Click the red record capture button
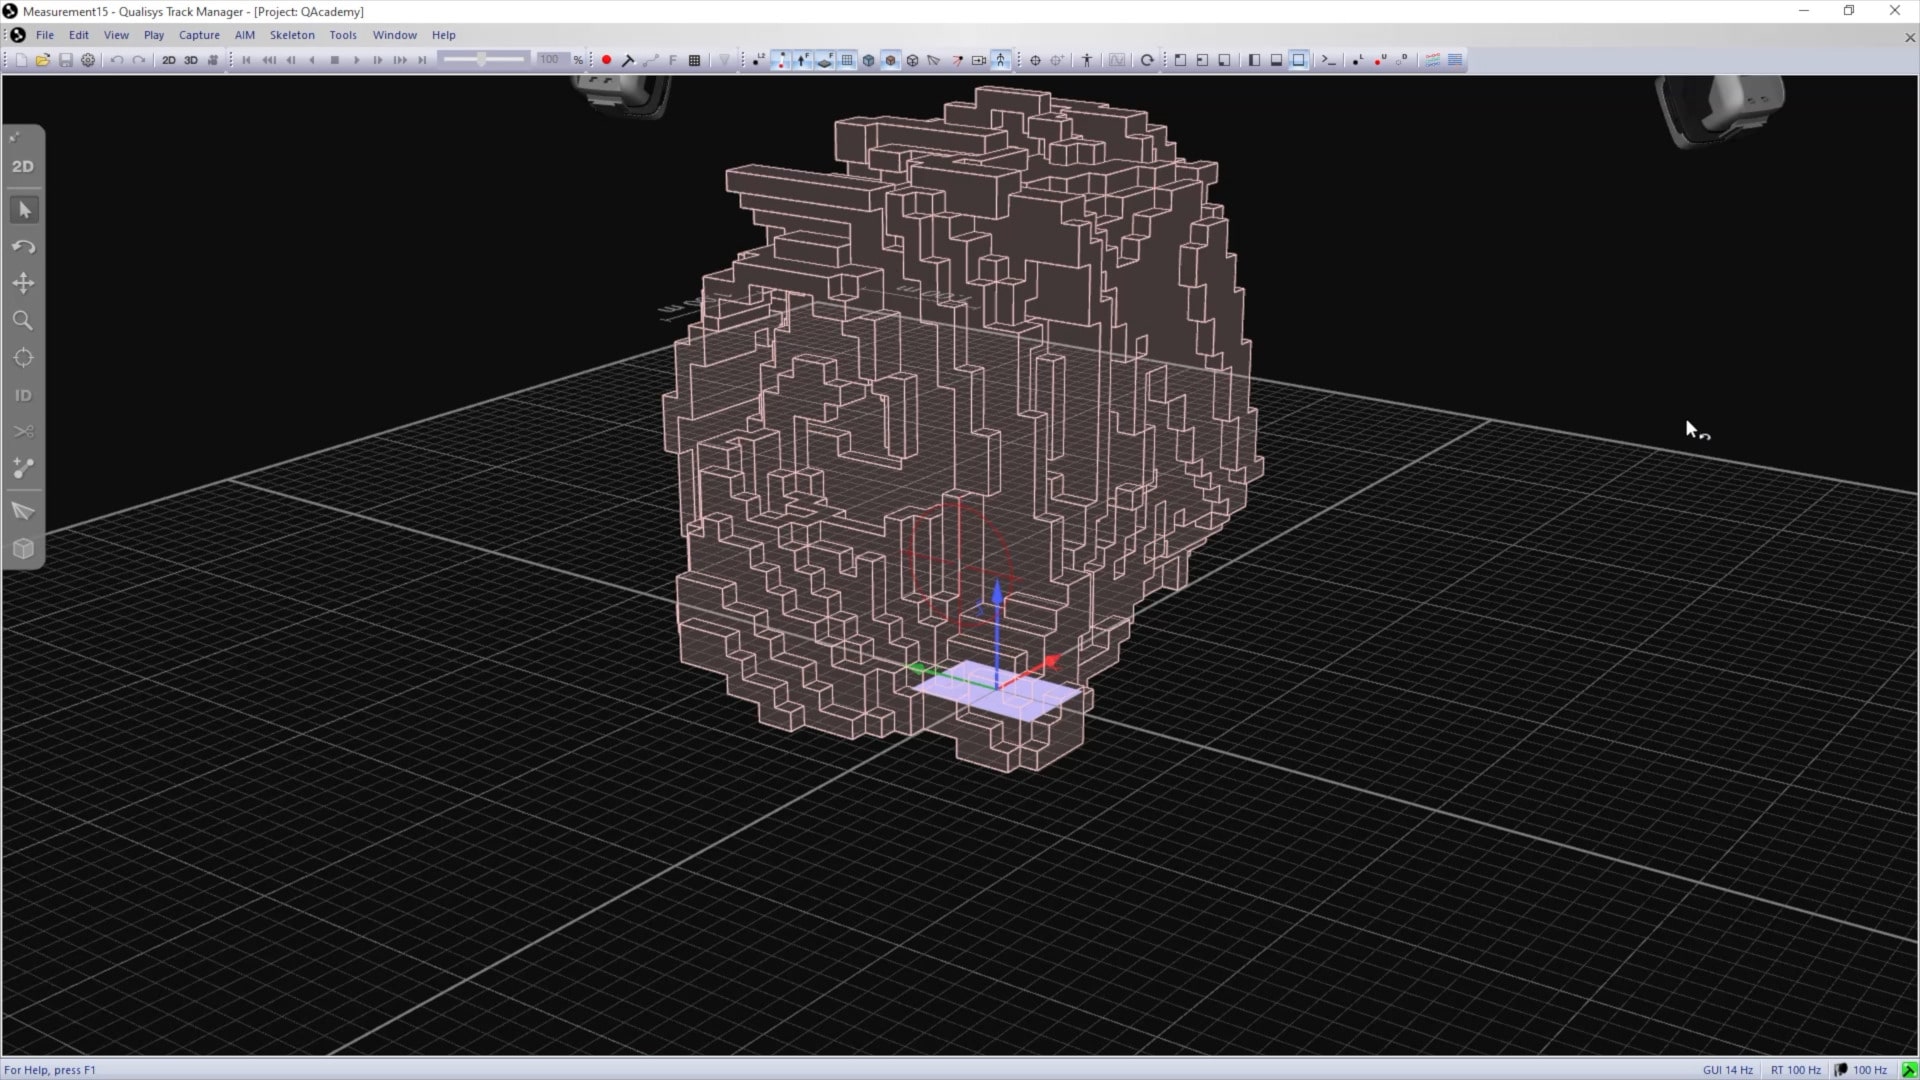1920x1080 pixels. click(x=606, y=60)
